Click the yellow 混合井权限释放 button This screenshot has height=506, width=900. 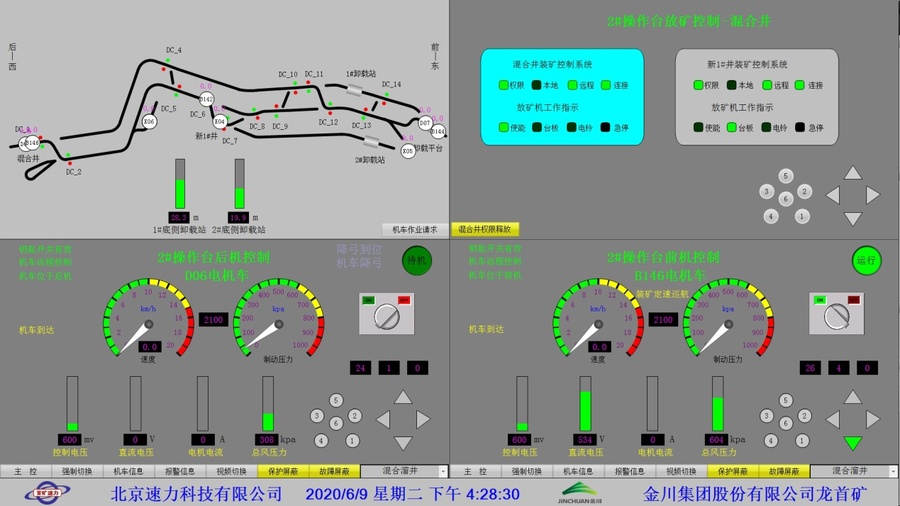pos(485,229)
